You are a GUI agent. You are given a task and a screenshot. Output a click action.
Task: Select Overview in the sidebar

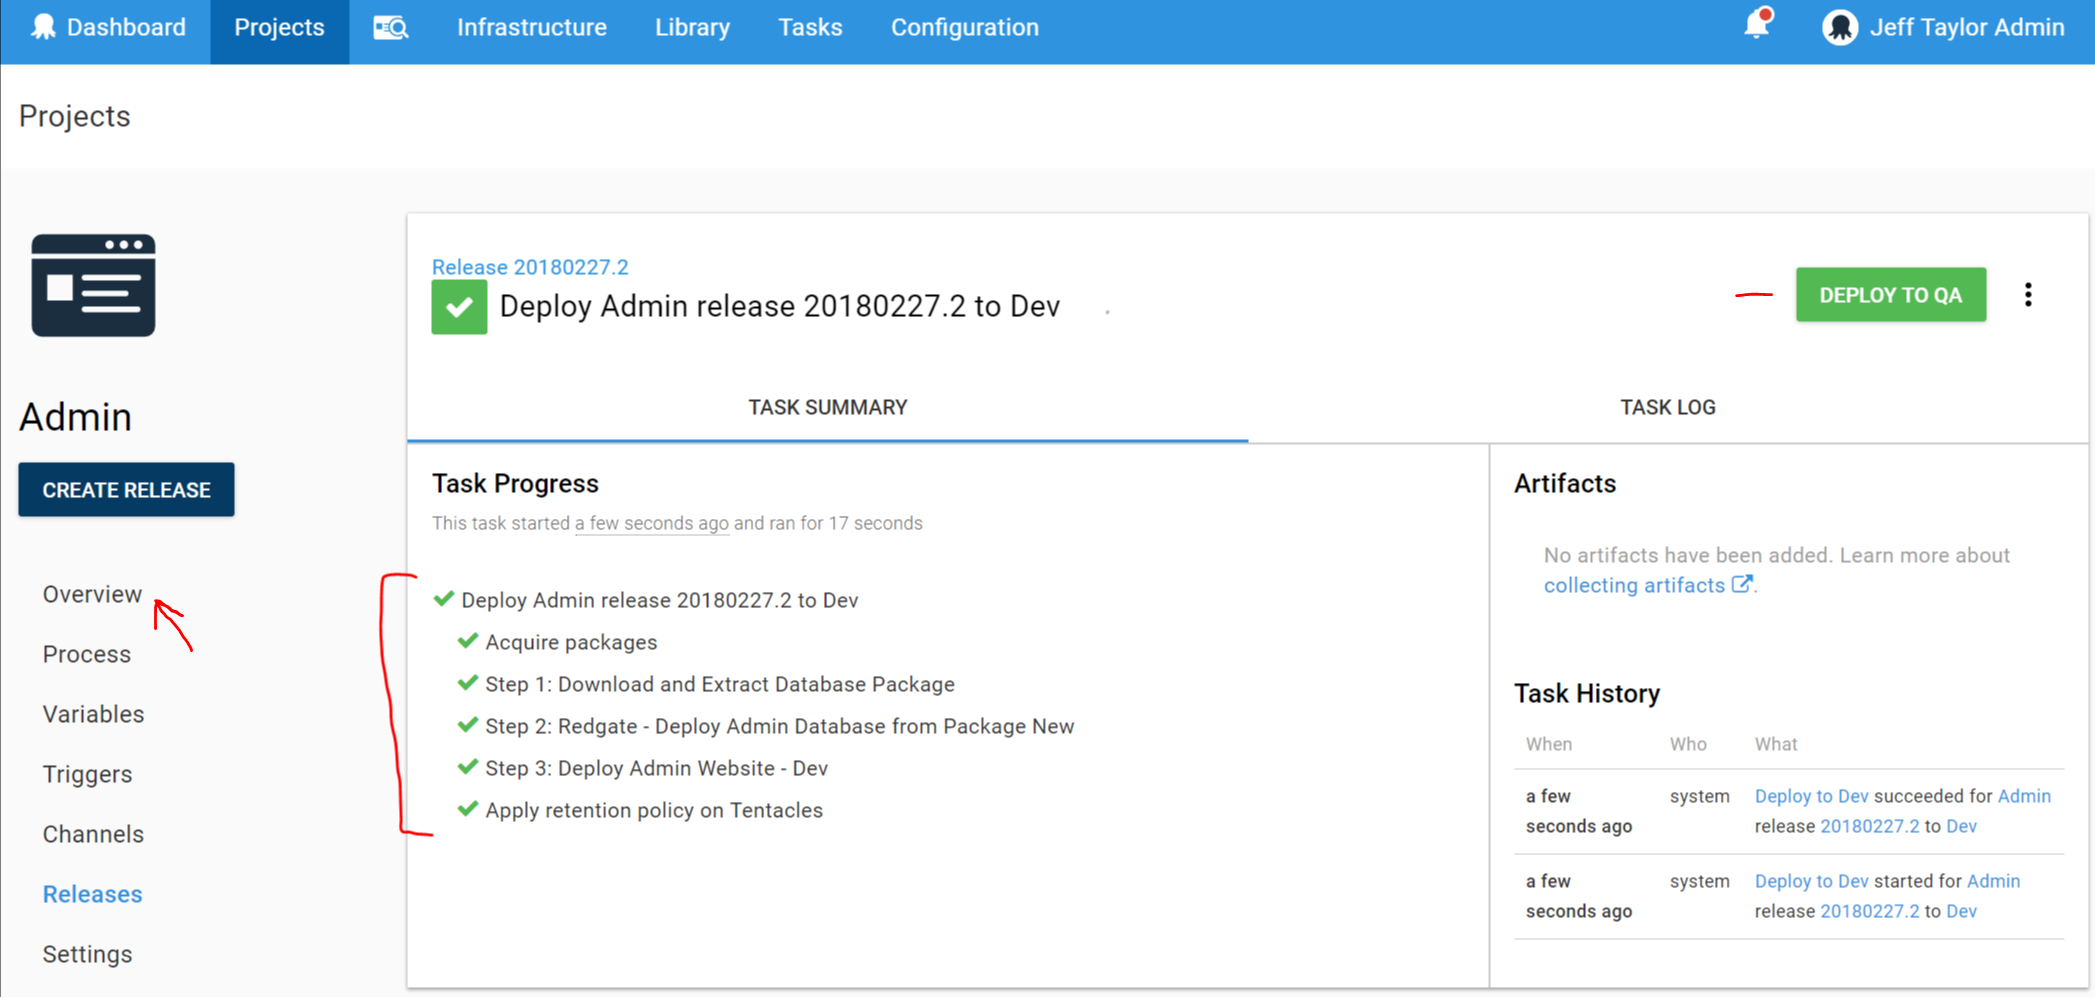coord(92,594)
